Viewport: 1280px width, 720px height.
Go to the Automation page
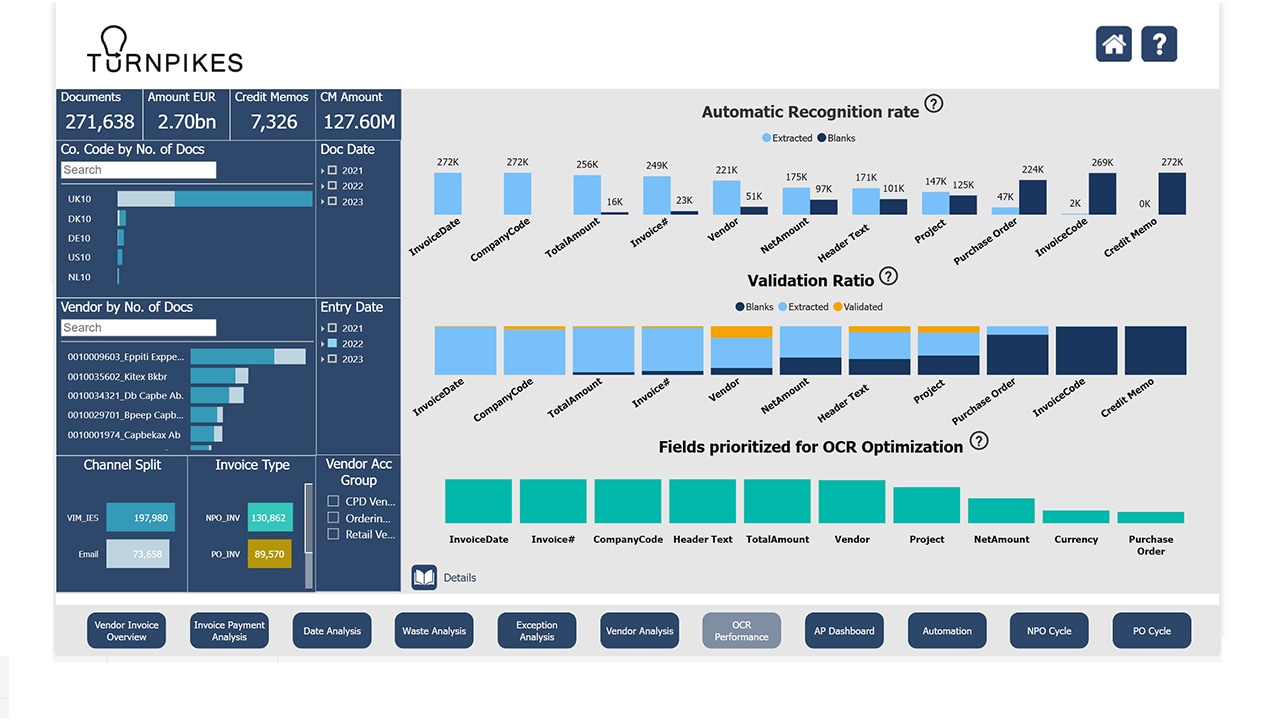[947, 631]
